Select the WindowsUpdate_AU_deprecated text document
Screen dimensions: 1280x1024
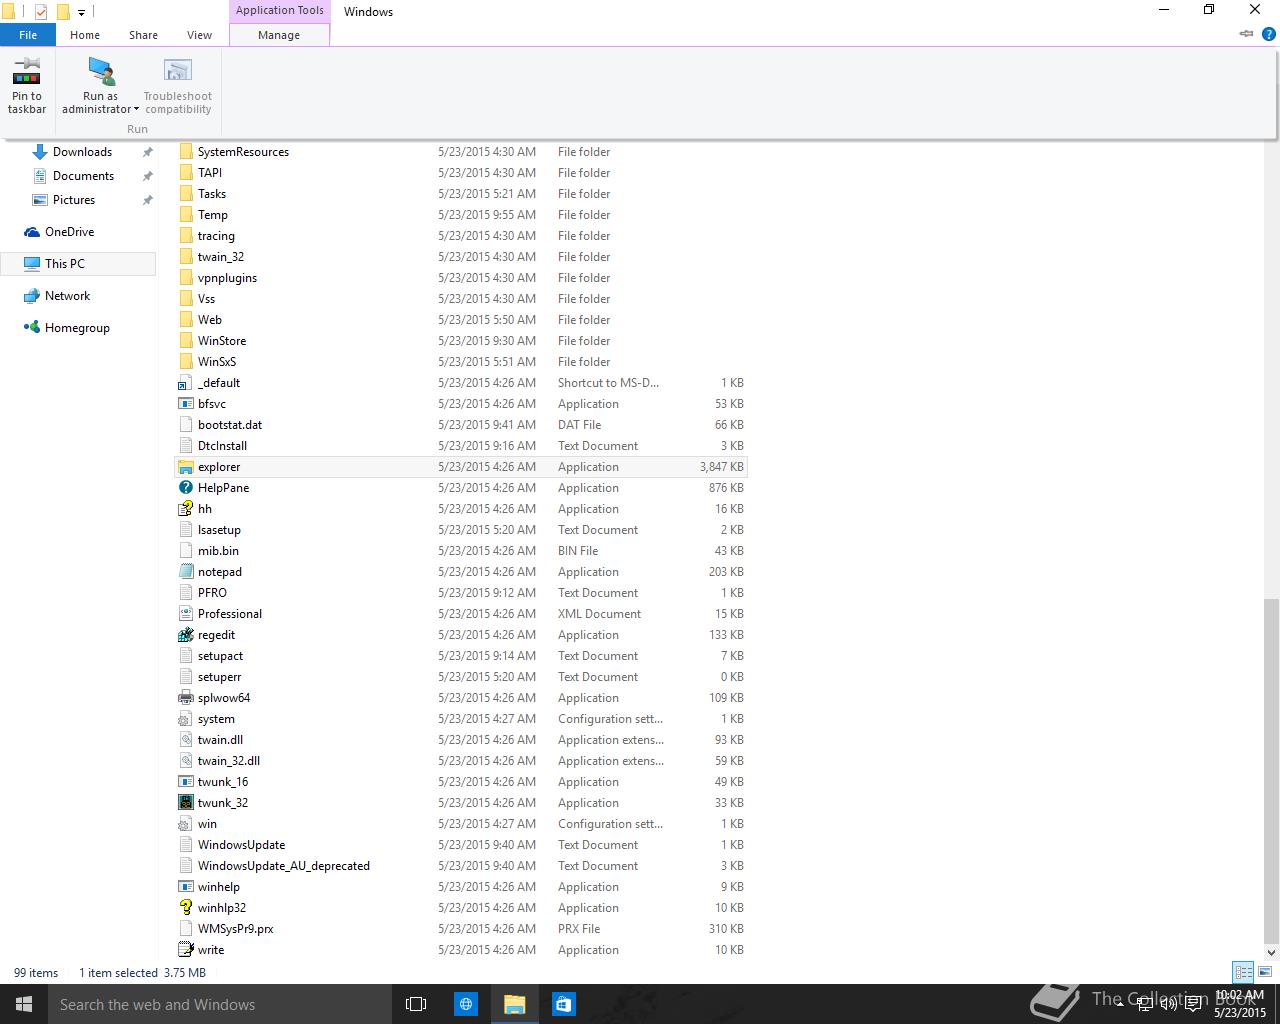[461, 866]
